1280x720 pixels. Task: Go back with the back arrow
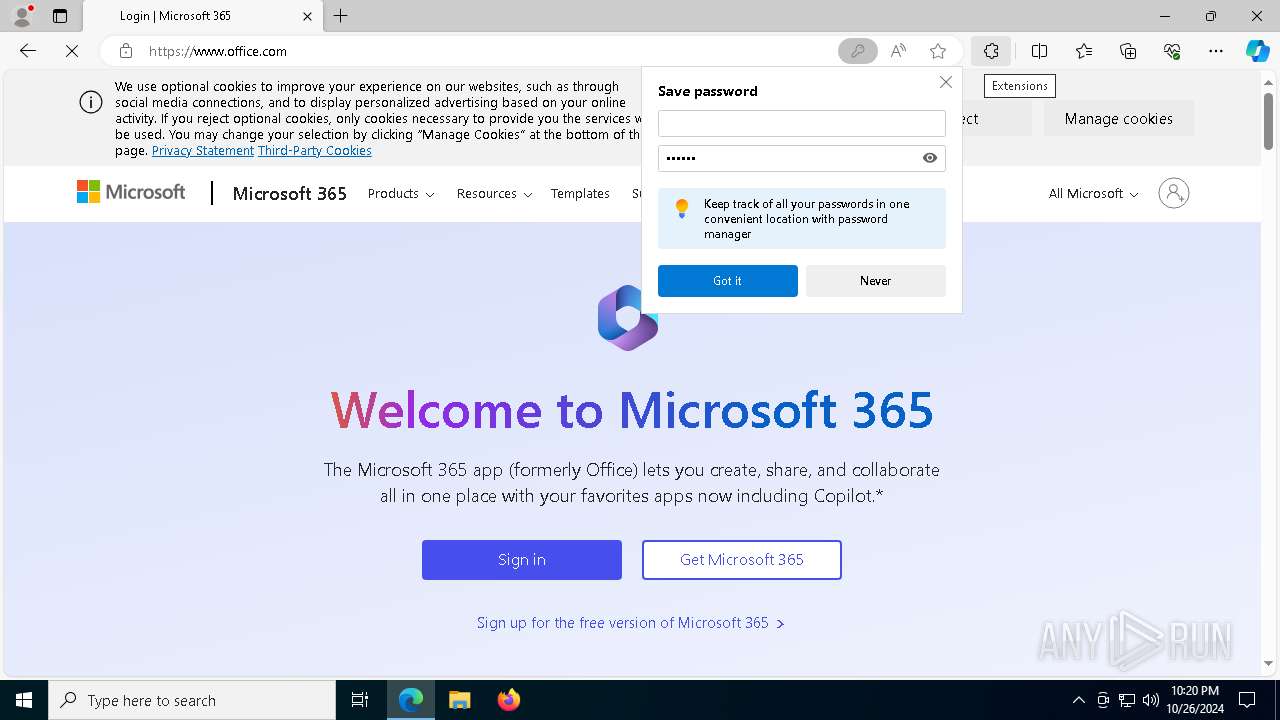tap(28, 51)
